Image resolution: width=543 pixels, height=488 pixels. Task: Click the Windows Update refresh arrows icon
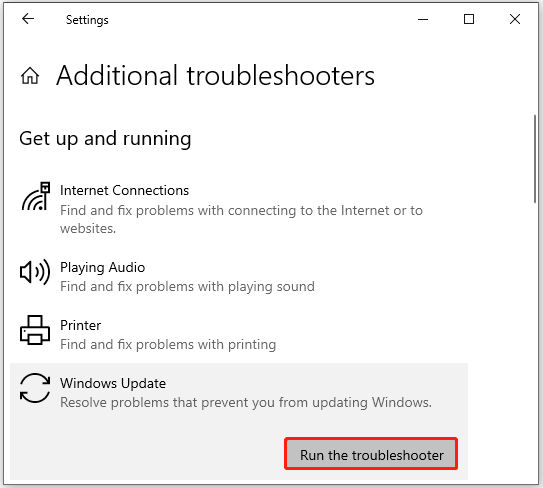tap(35, 388)
